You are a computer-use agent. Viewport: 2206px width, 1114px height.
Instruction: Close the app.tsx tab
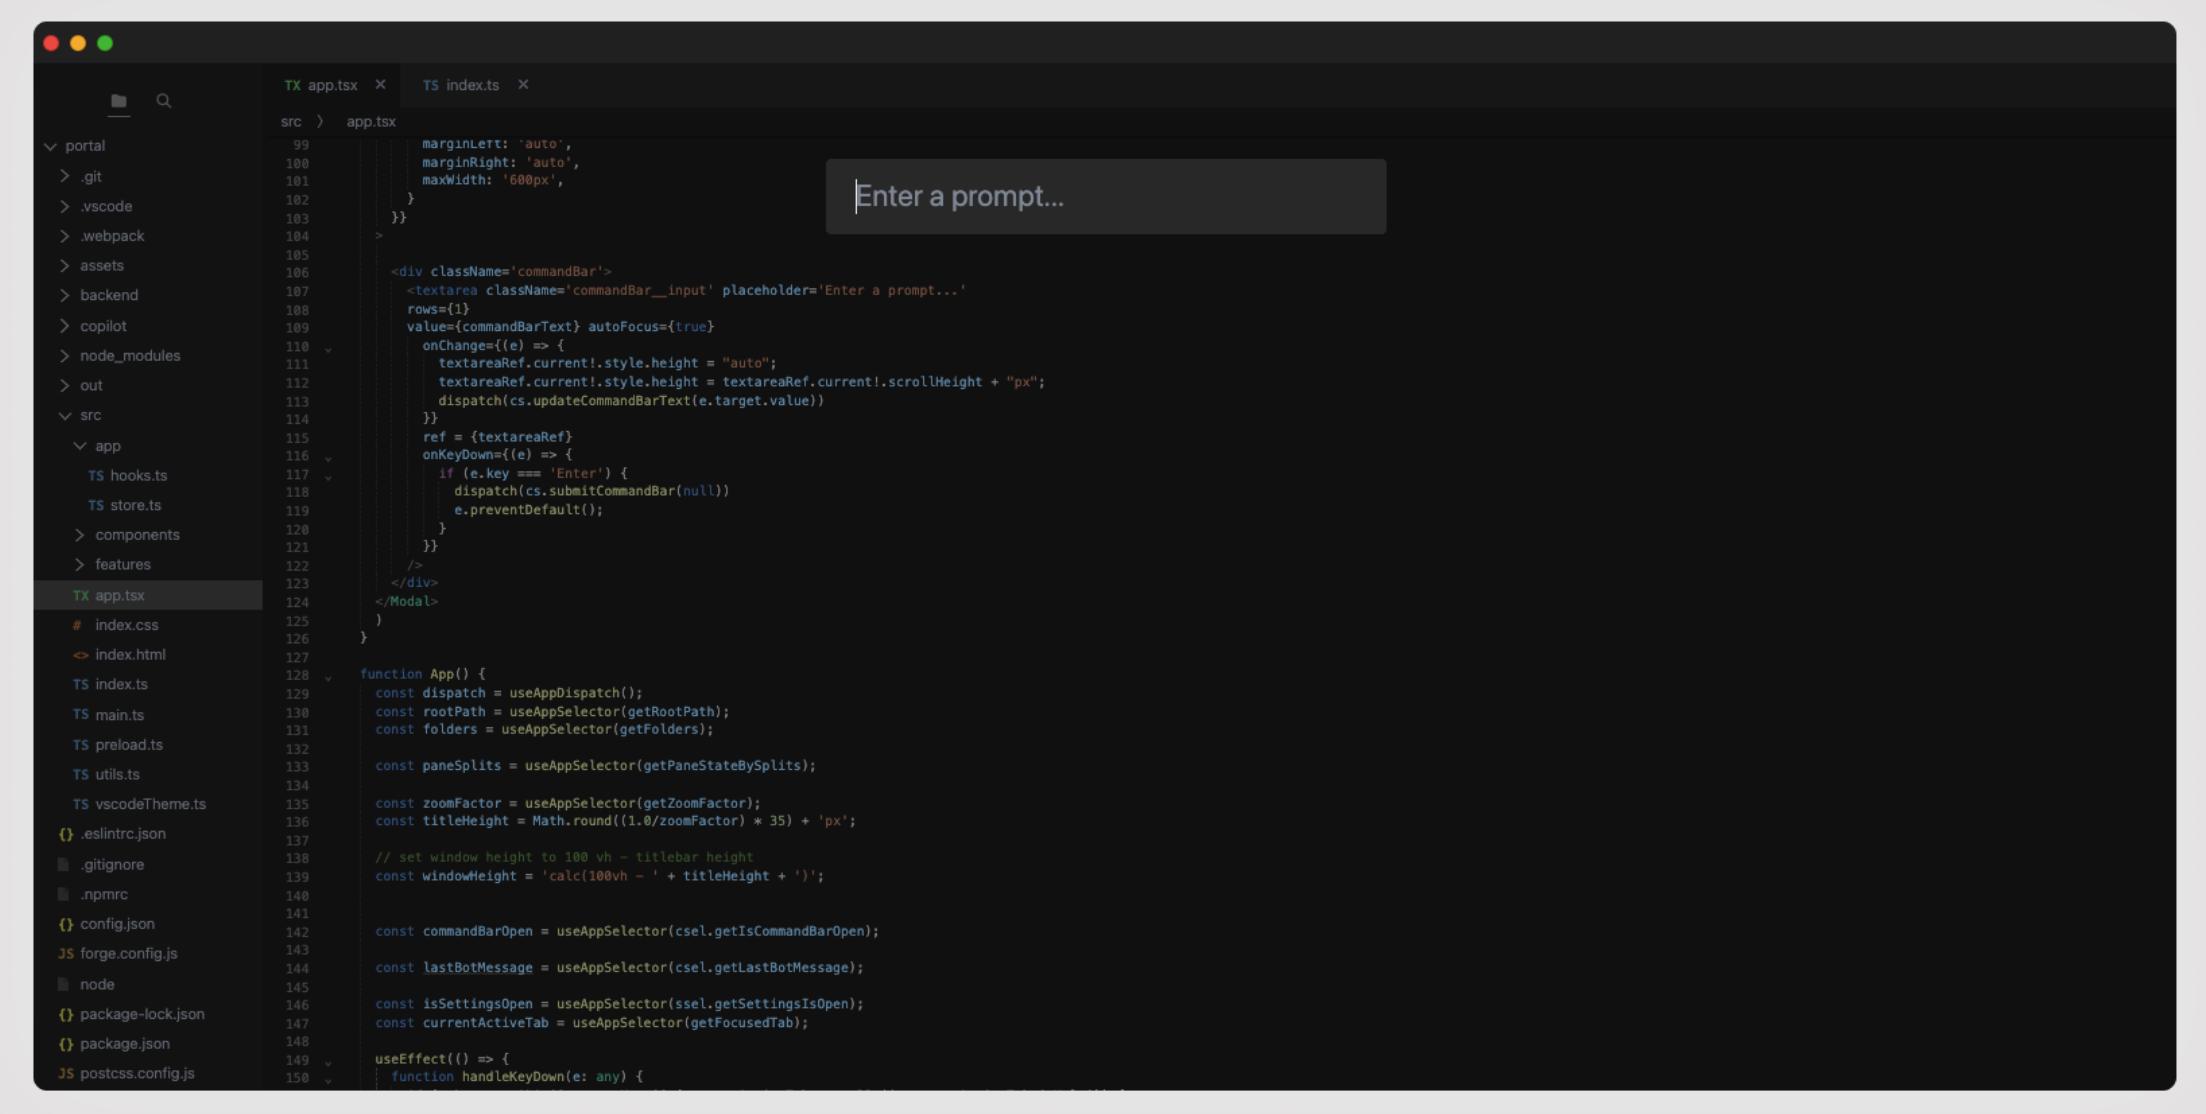380,85
